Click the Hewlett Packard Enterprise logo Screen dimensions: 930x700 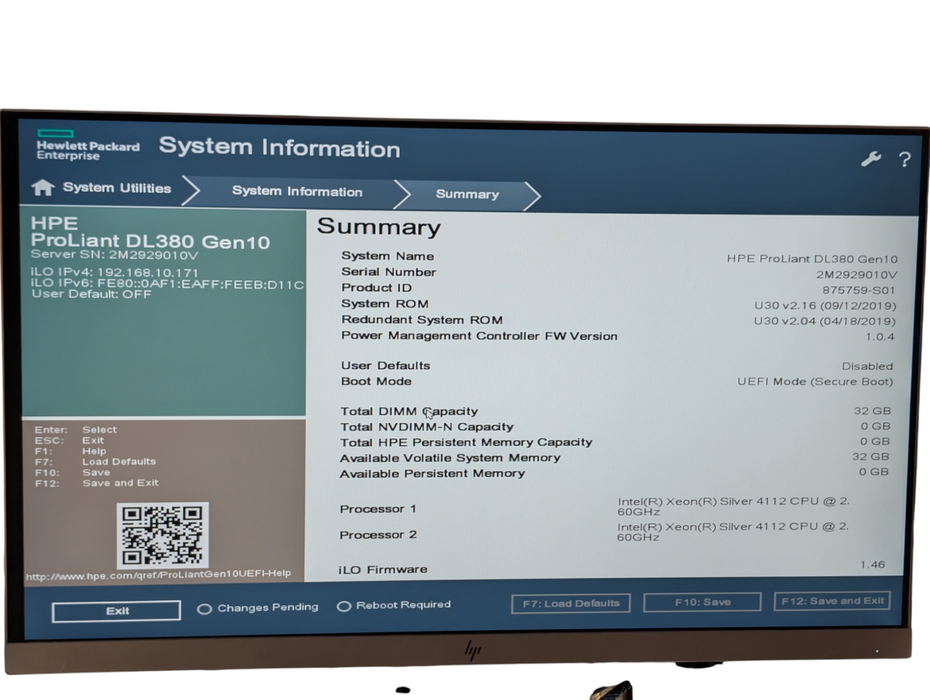[88, 145]
